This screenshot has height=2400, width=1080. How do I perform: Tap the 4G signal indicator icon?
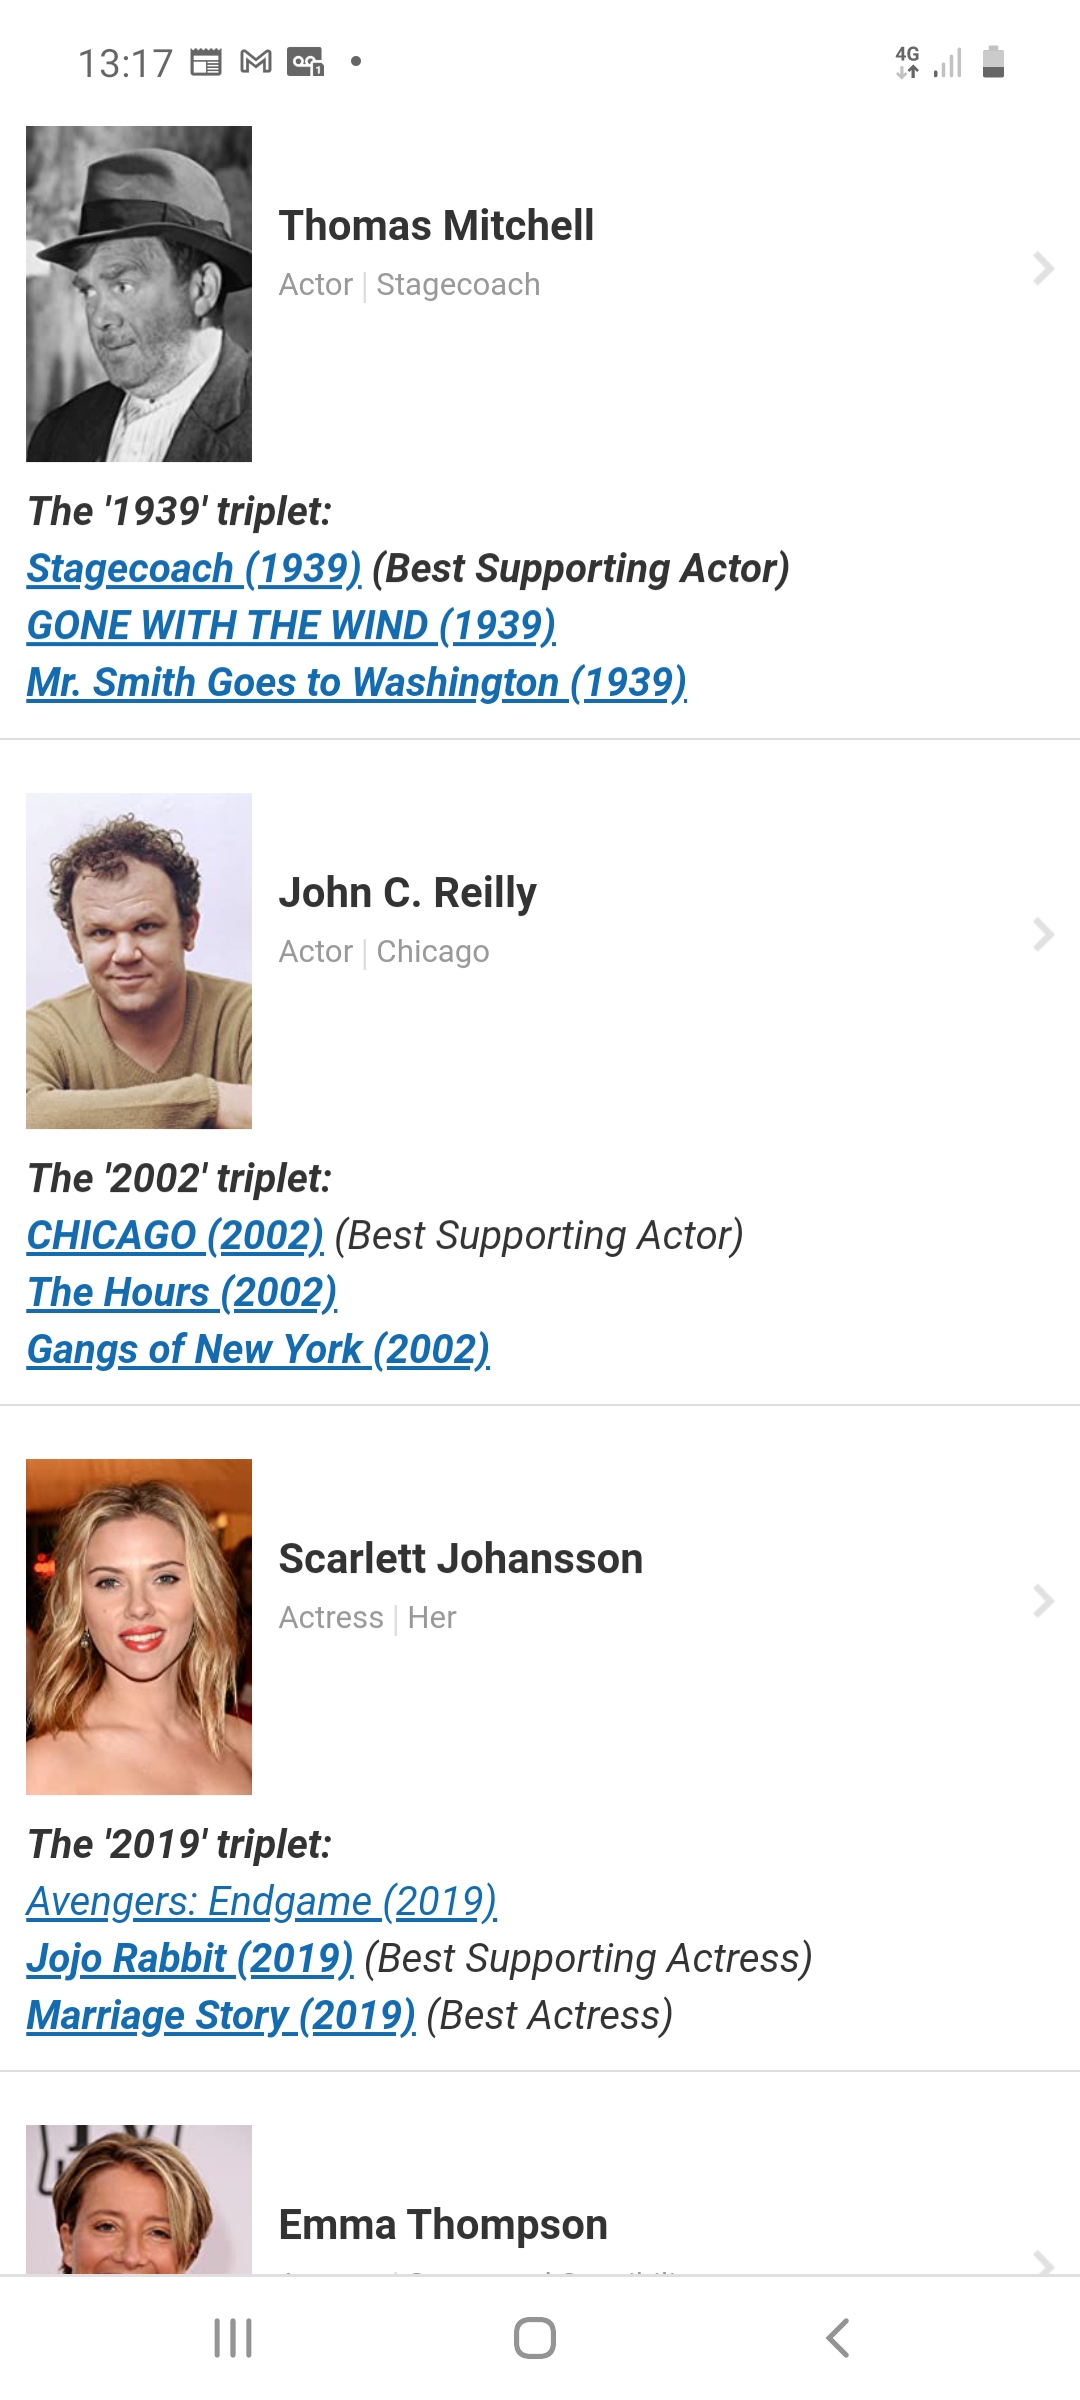pos(907,62)
